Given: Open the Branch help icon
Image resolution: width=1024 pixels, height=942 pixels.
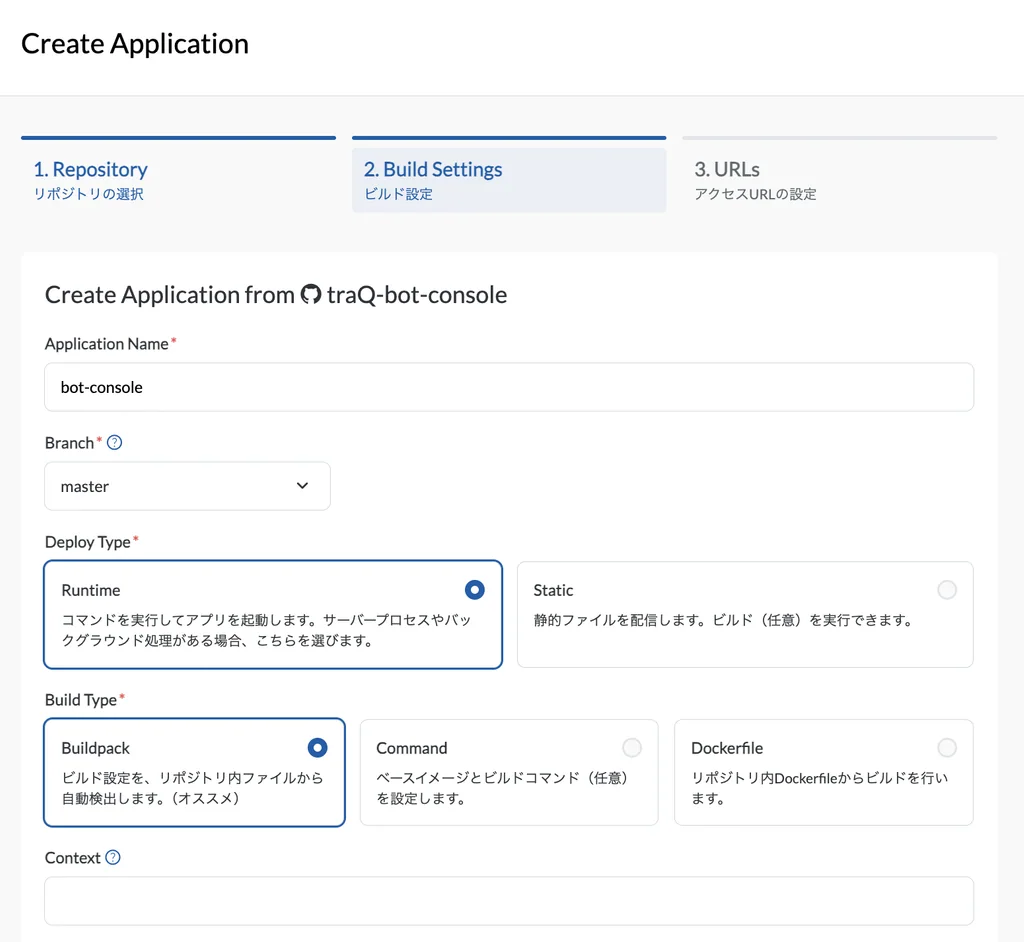Looking at the screenshot, I should click(x=114, y=443).
